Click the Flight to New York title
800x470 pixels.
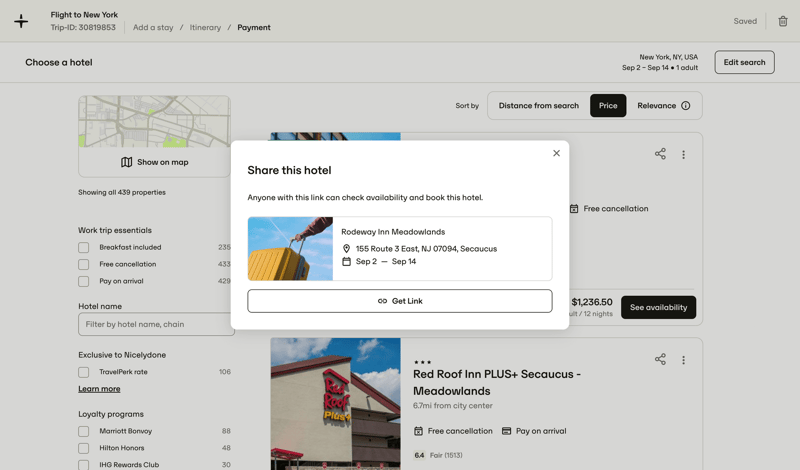[x=84, y=15]
